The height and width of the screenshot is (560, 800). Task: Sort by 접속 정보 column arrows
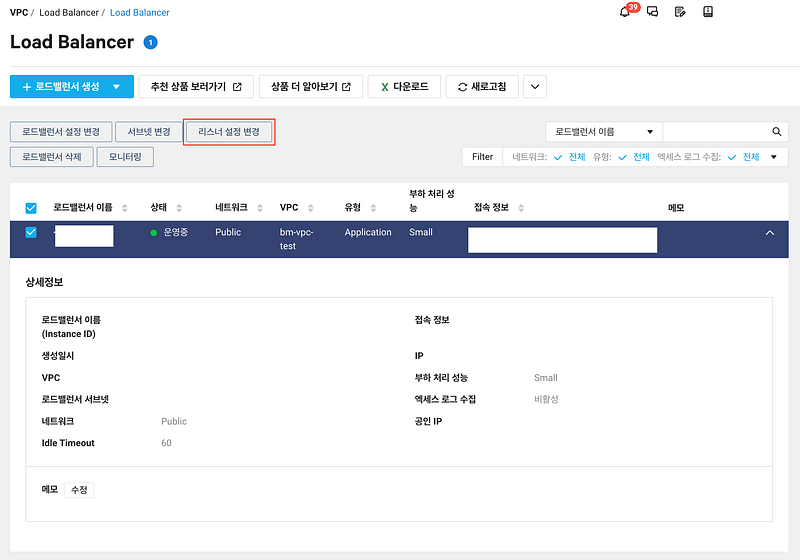point(521,208)
